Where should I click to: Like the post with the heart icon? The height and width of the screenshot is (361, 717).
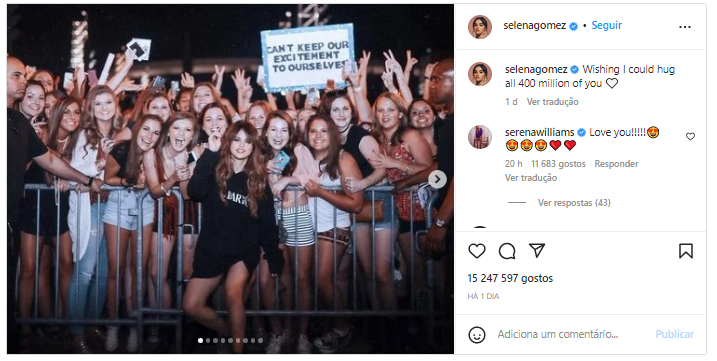pos(477,251)
